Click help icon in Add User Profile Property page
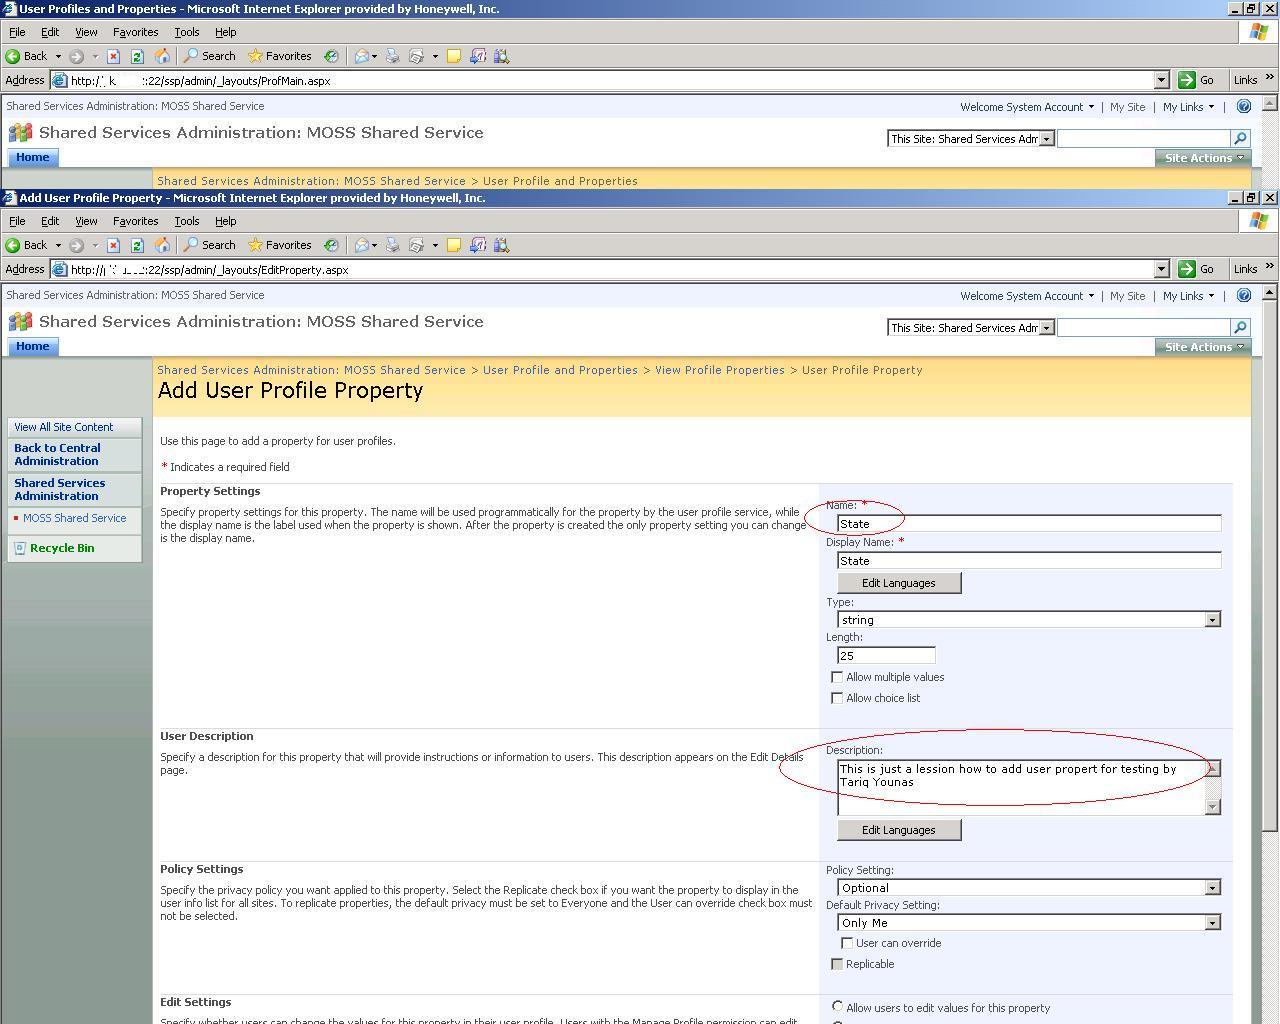The height and width of the screenshot is (1024, 1280). tap(1243, 295)
